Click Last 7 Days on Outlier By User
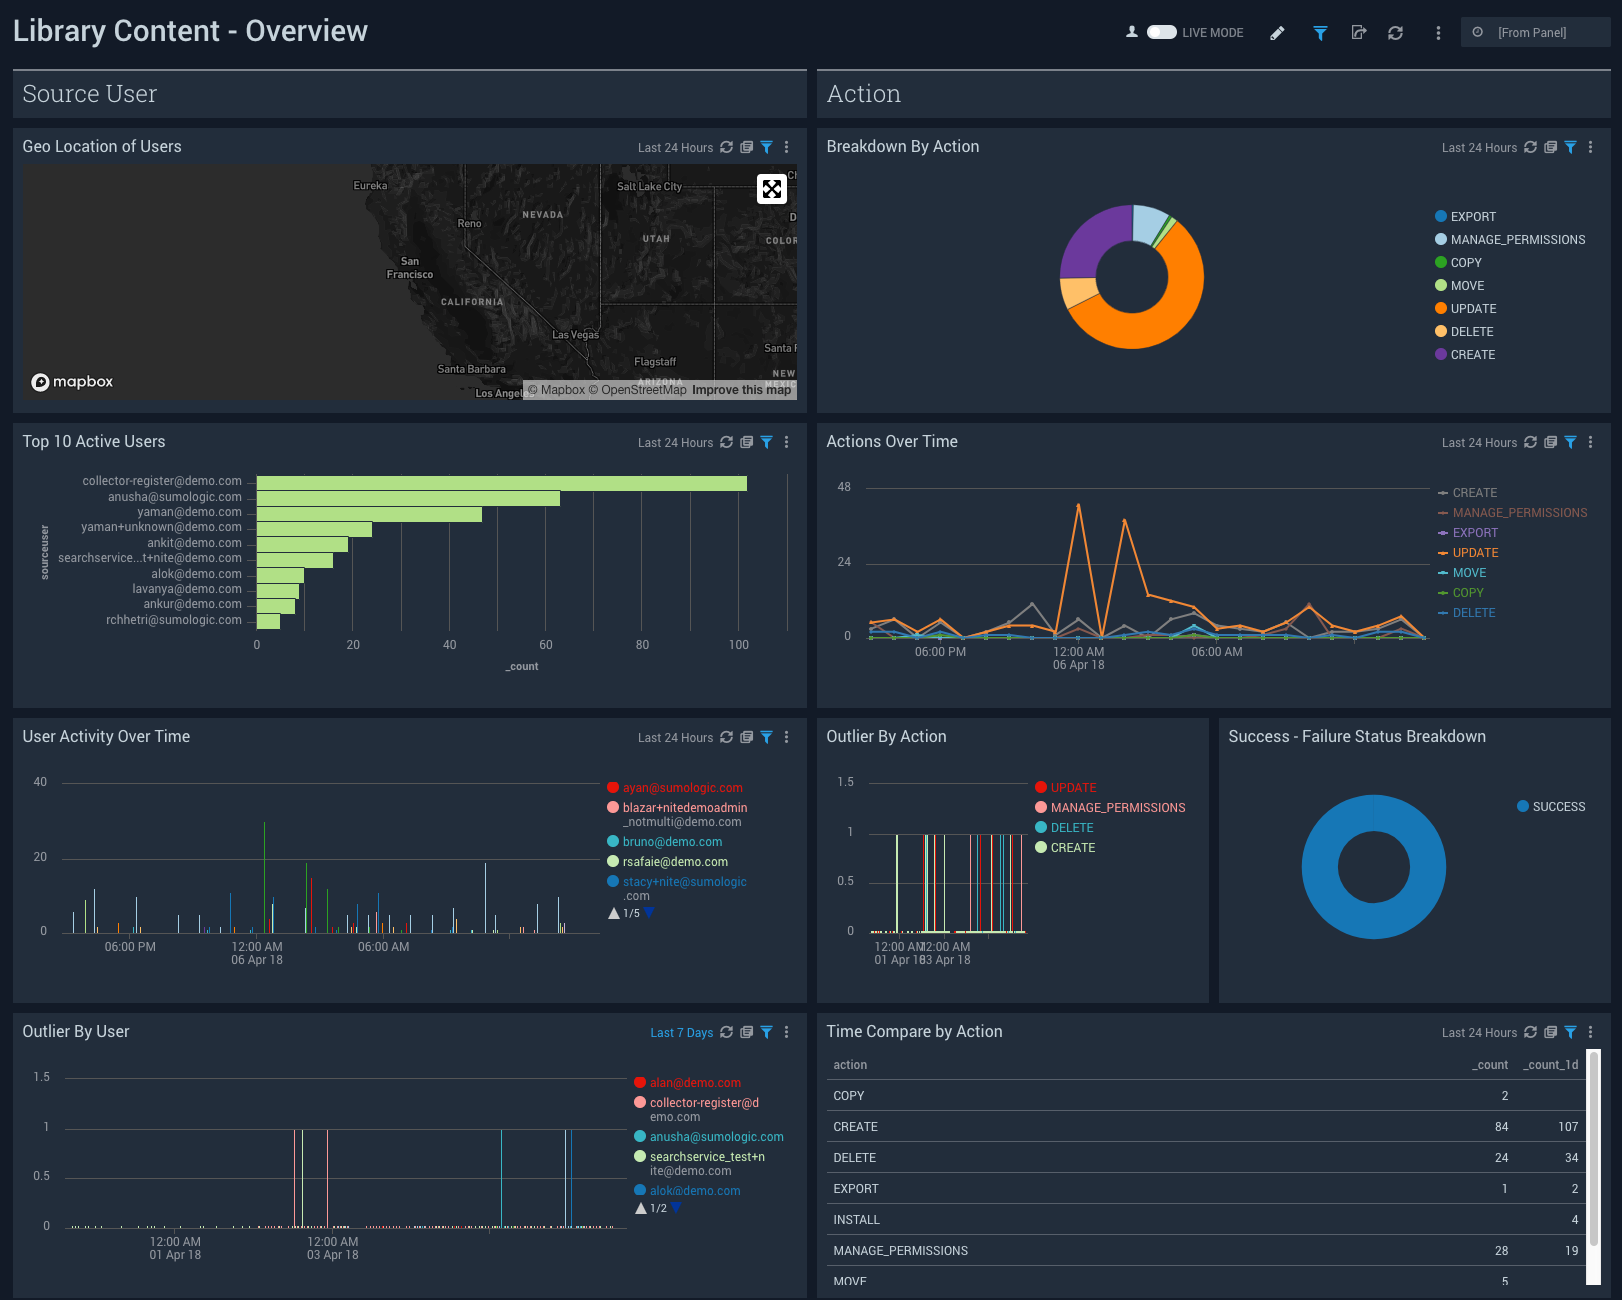This screenshot has height=1300, width=1622. click(x=681, y=1033)
